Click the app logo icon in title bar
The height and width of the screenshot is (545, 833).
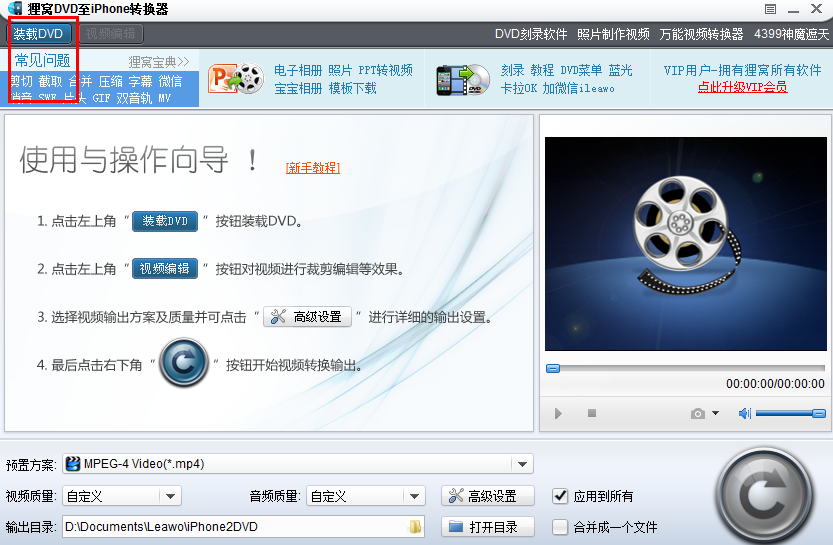point(15,8)
